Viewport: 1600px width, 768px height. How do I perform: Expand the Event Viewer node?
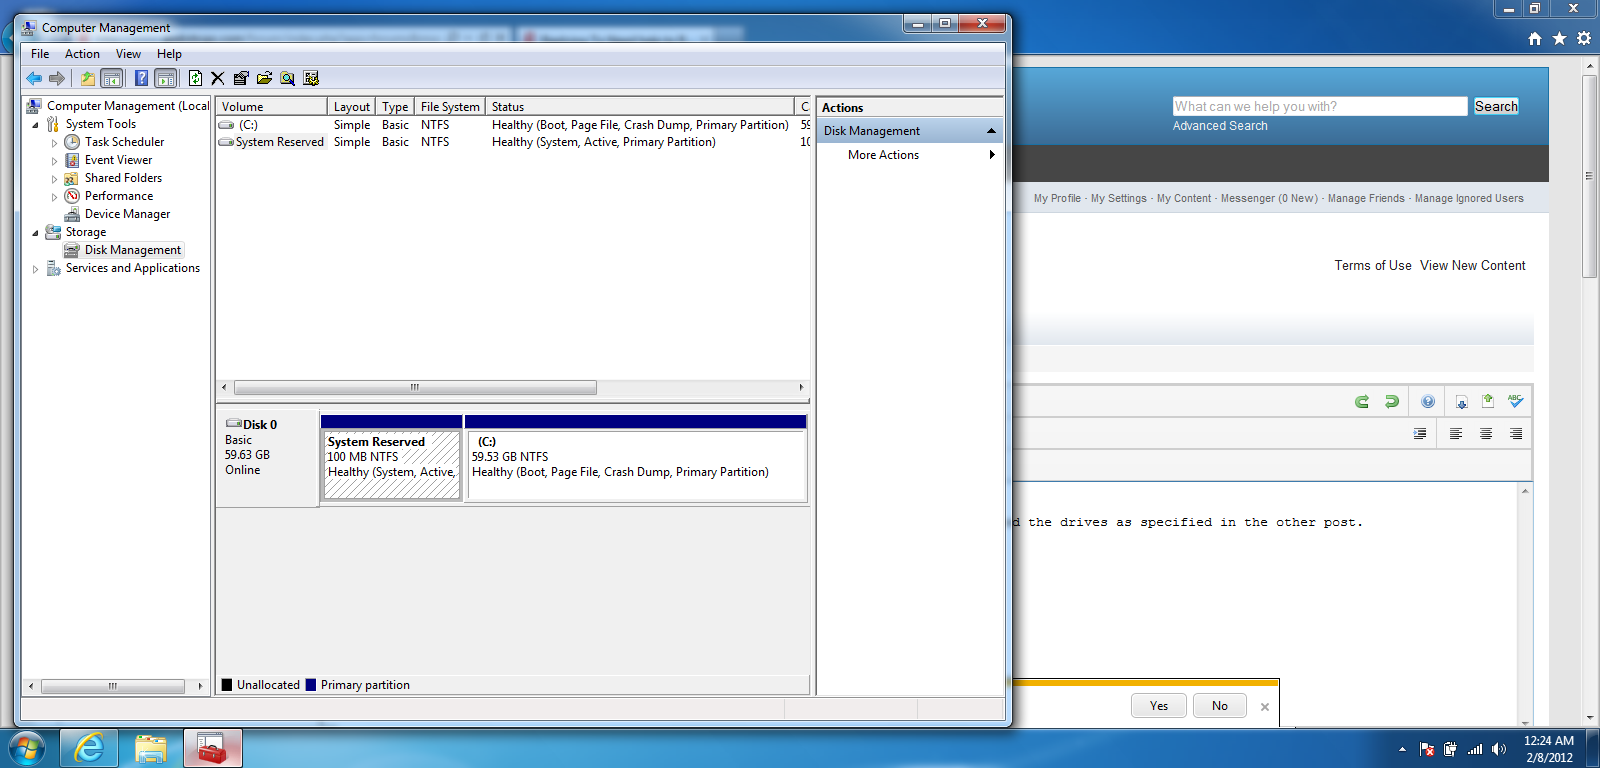pyautogui.click(x=54, y=161)
